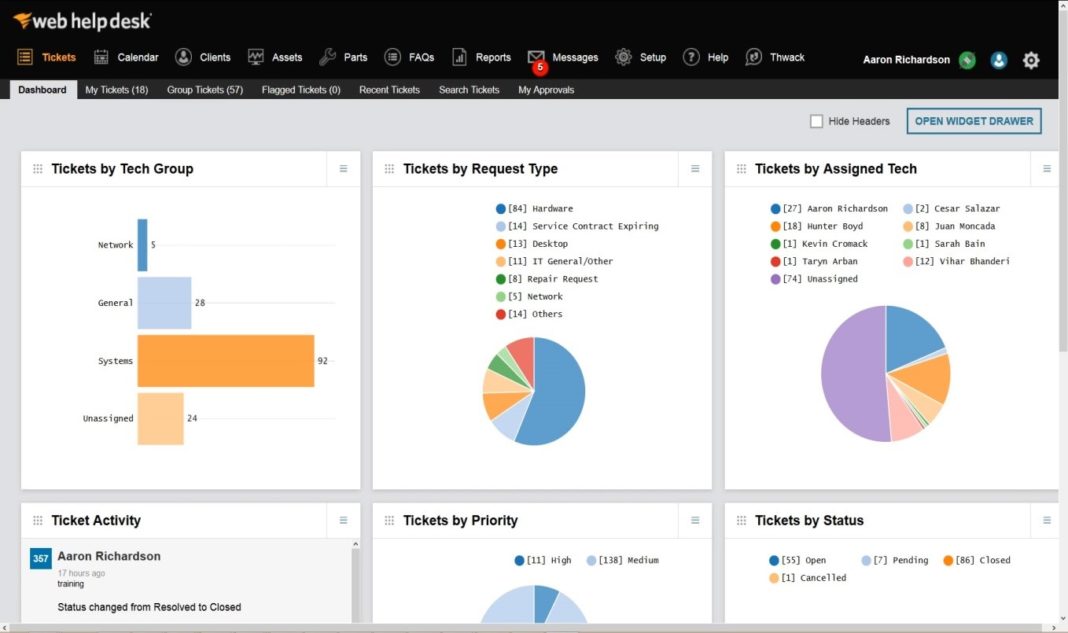Viewport: 1068px width, 633px height.
Task: Click the Ticket Activity scrollbar
Action: [x=356, y=580]
